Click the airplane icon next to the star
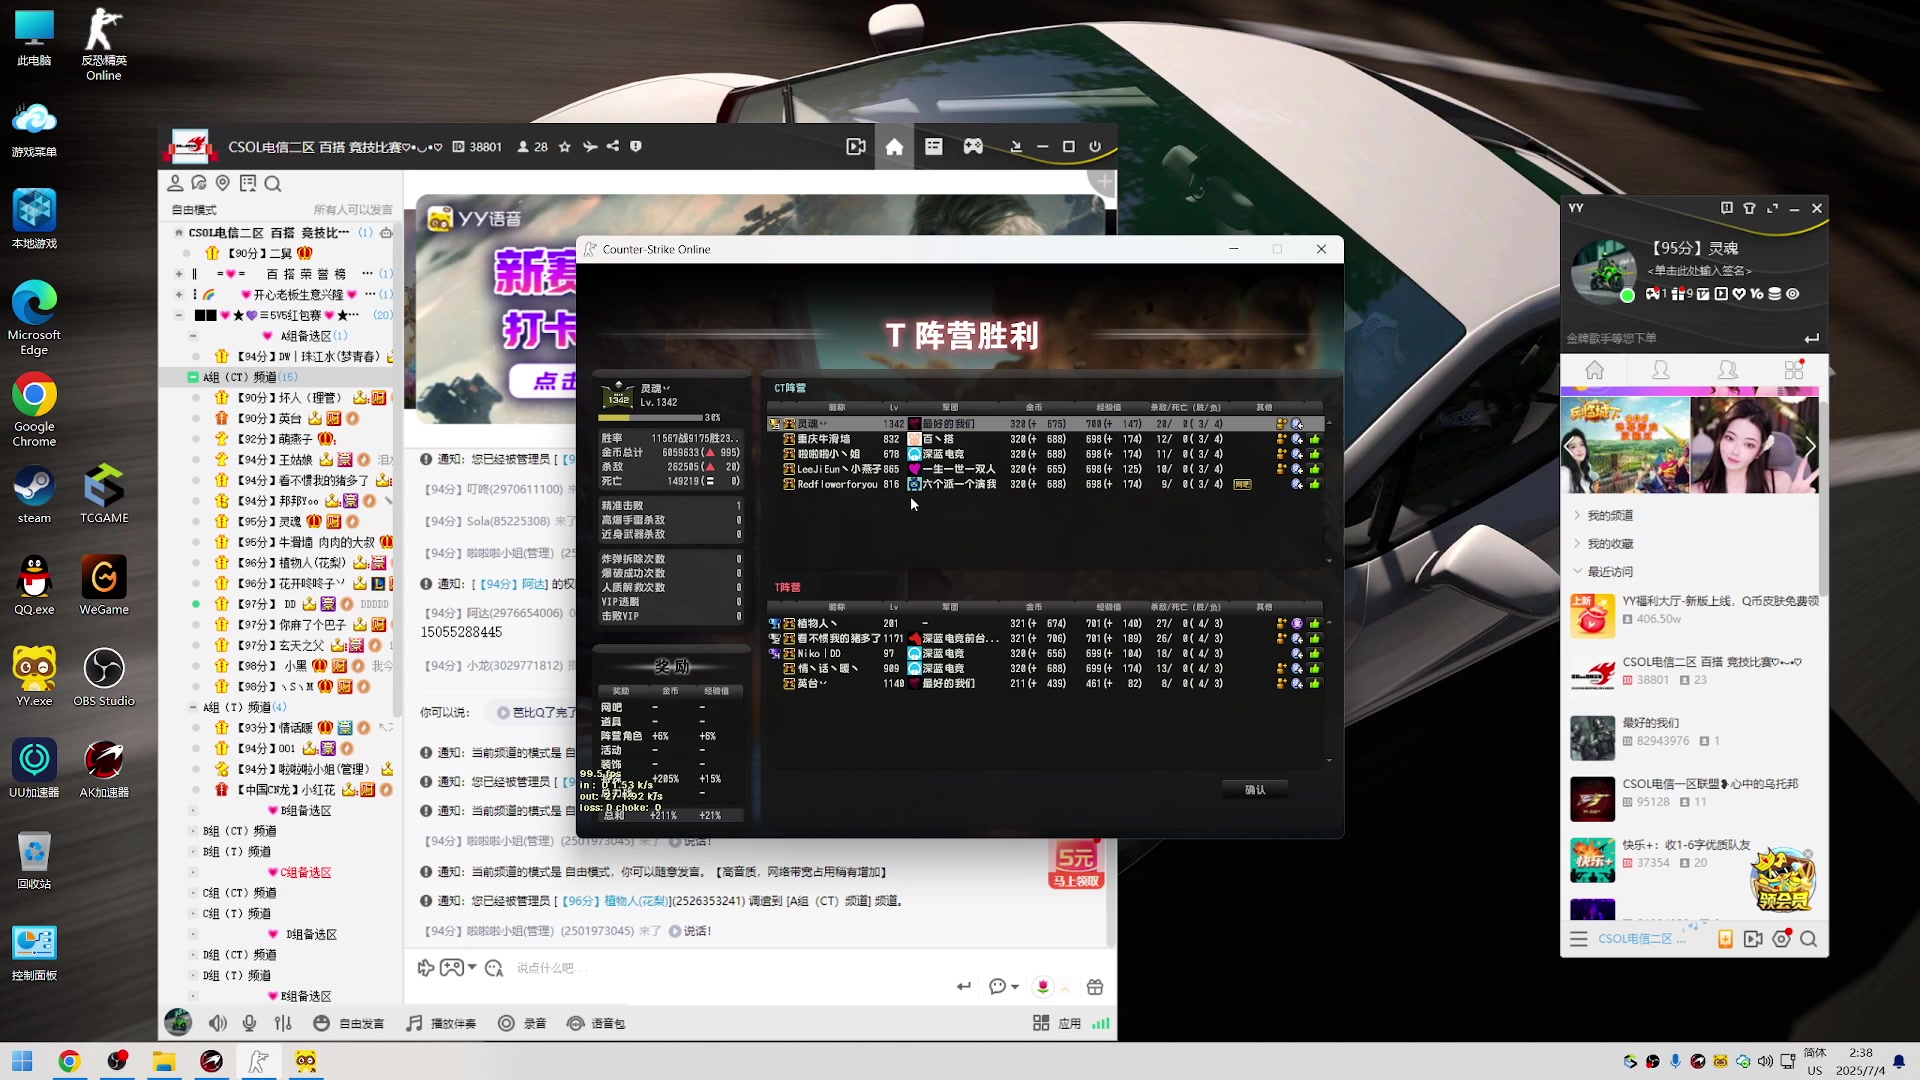 tap(590, 147)
